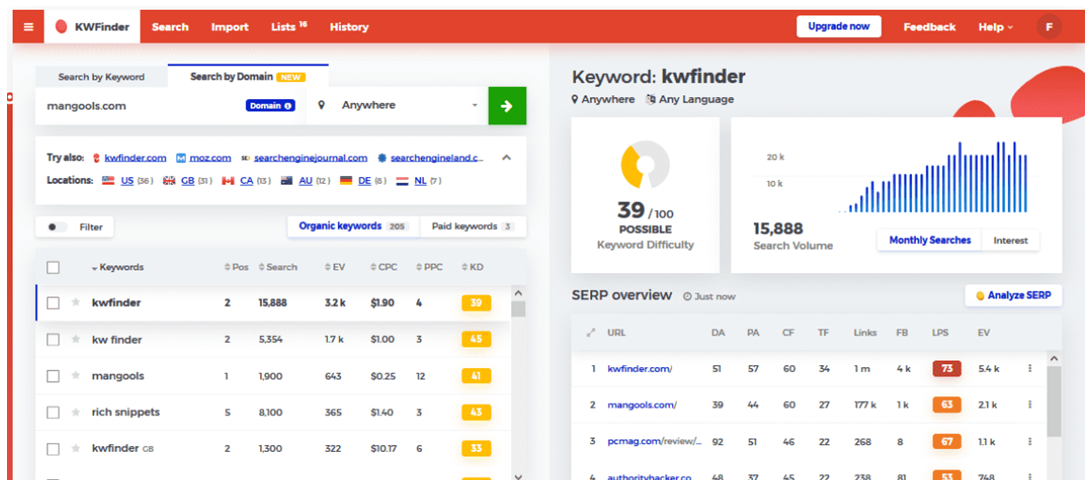Open options menu for mangools.com result
The height and width of the screenshot is (501, 1089).
1030,404
